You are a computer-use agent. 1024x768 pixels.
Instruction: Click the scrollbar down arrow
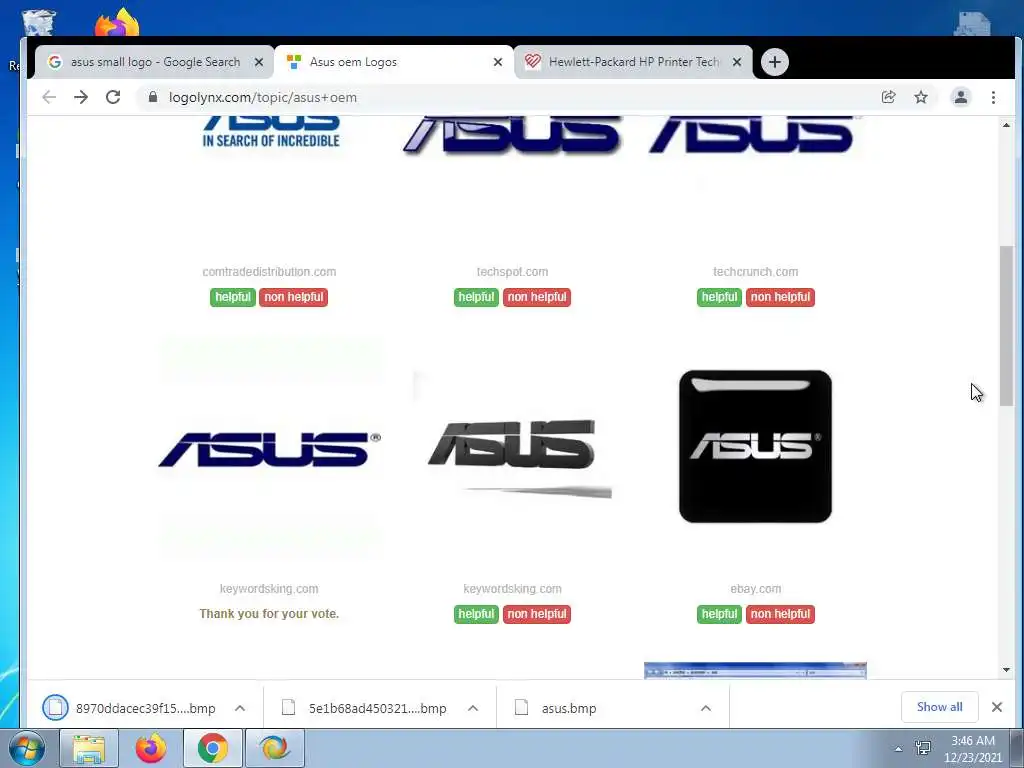(1006, 670)
